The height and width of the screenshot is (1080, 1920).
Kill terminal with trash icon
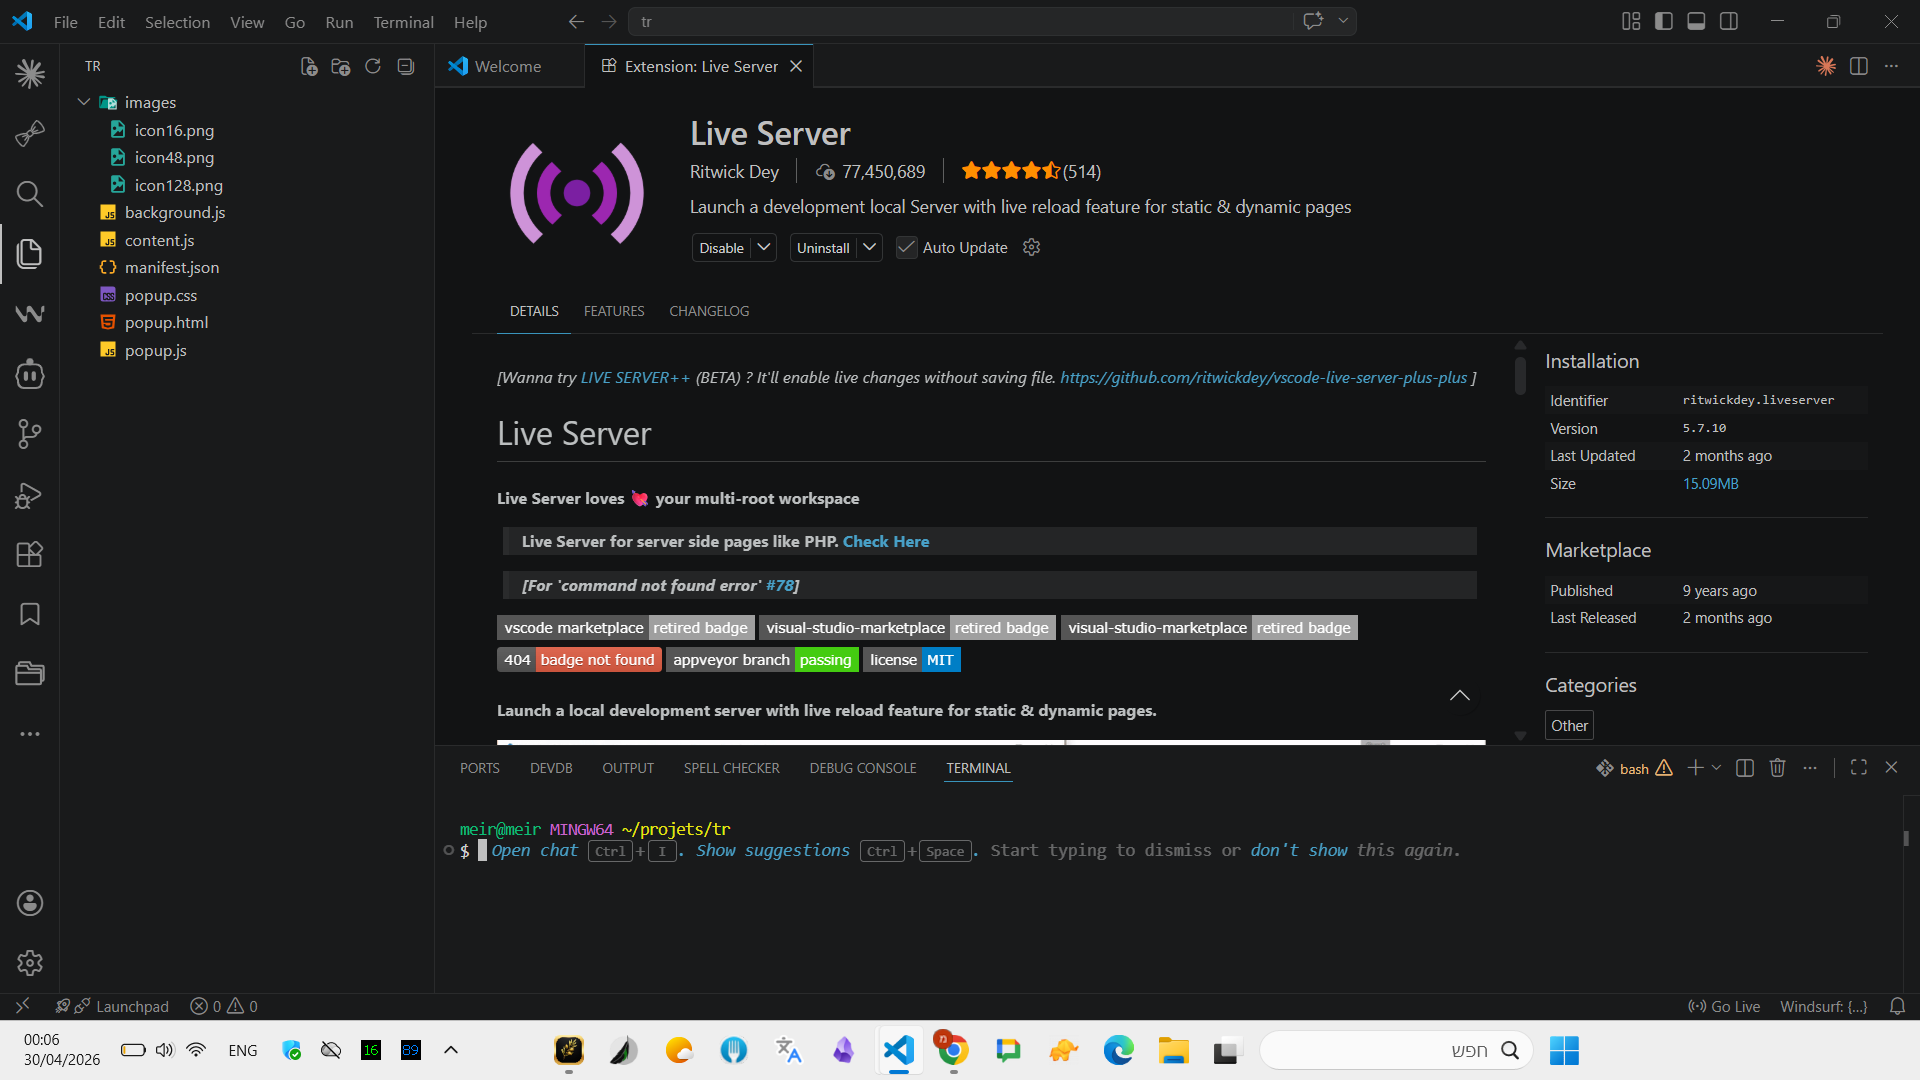click(1777, 768)
